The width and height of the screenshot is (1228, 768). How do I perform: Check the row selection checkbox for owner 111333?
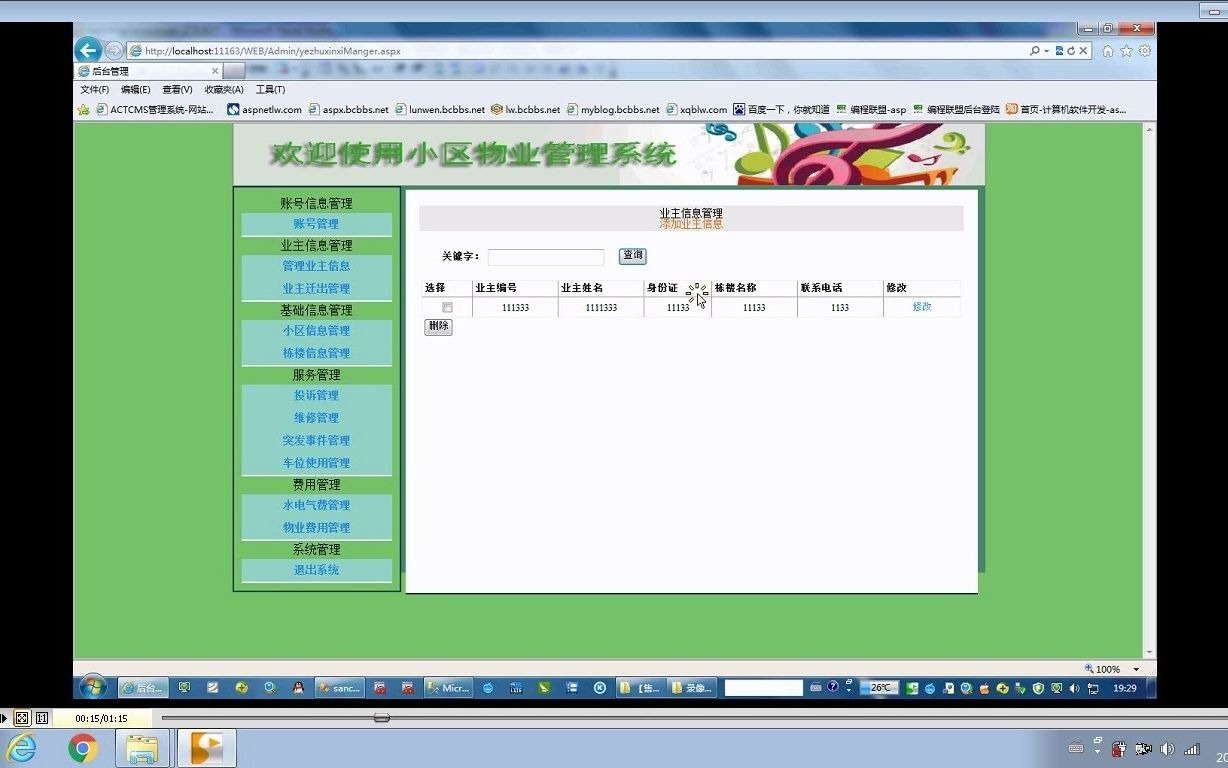pos(447,307)
